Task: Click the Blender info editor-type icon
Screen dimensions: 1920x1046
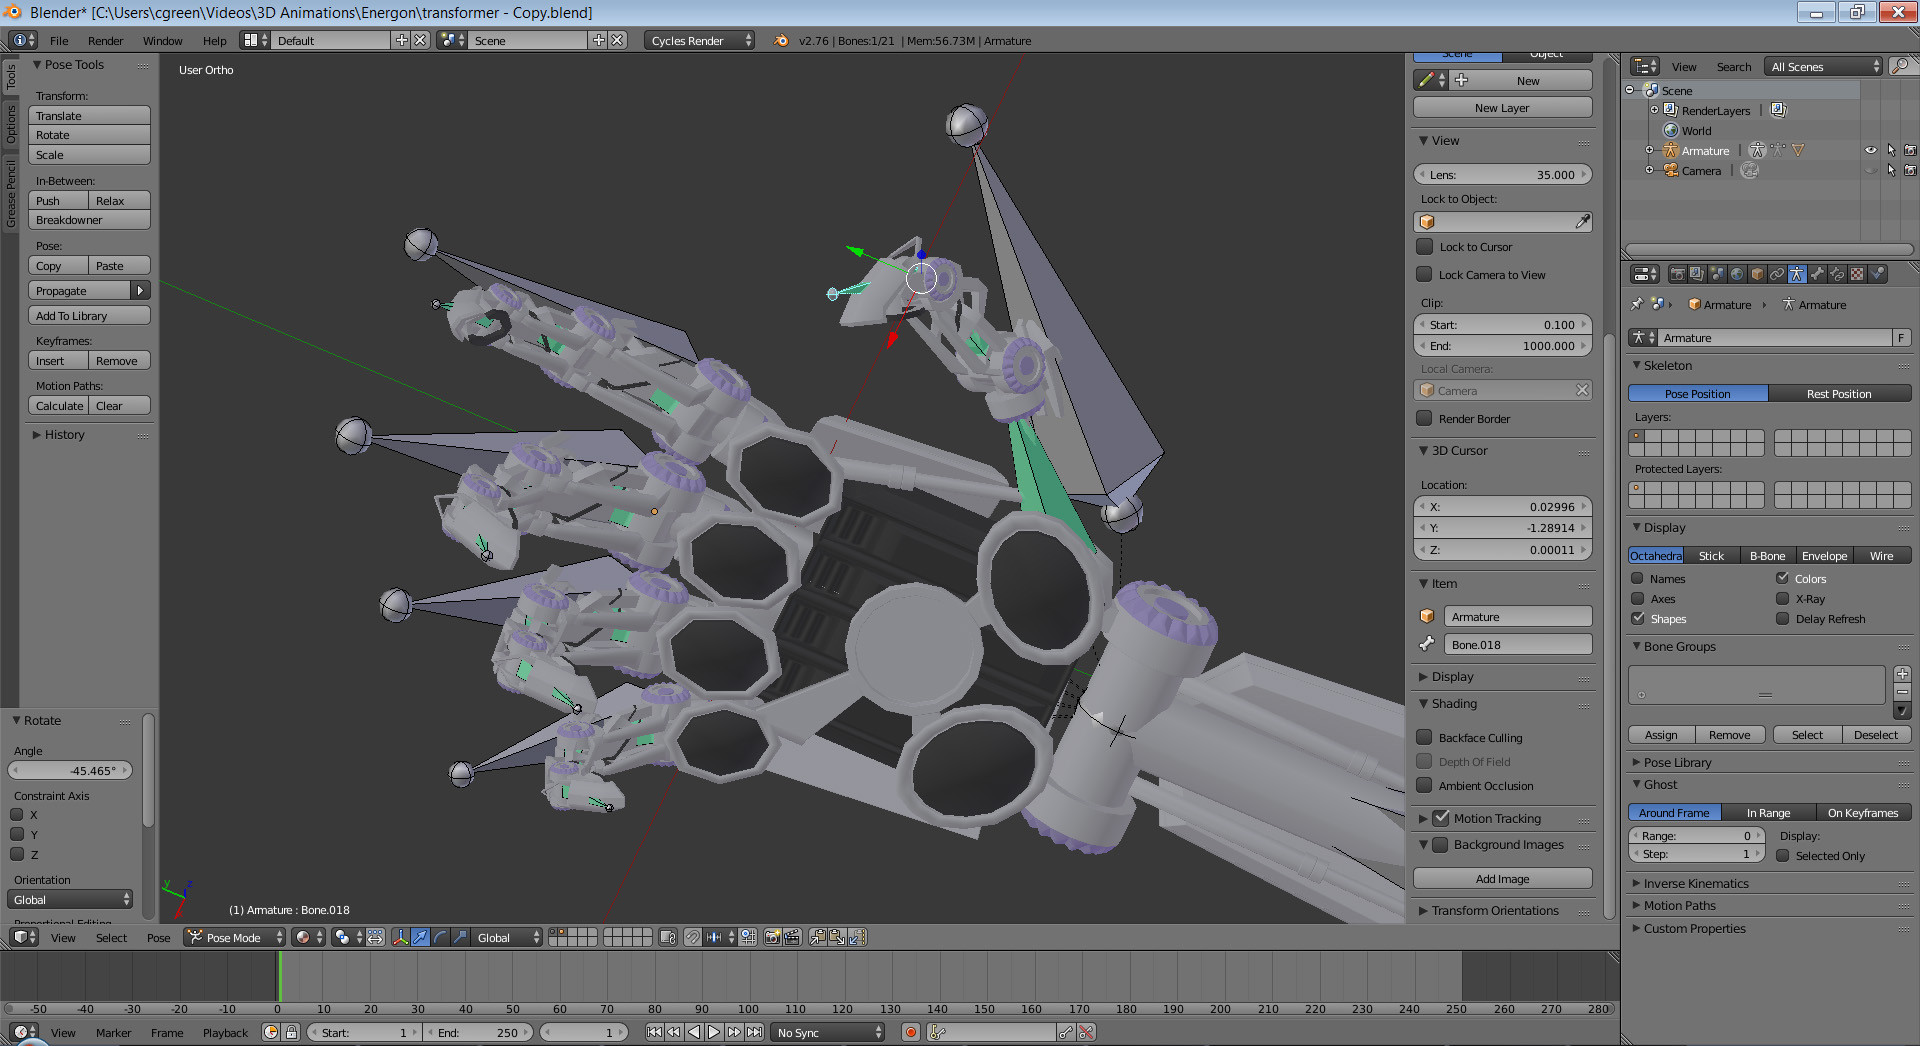Action: (23, 40)
